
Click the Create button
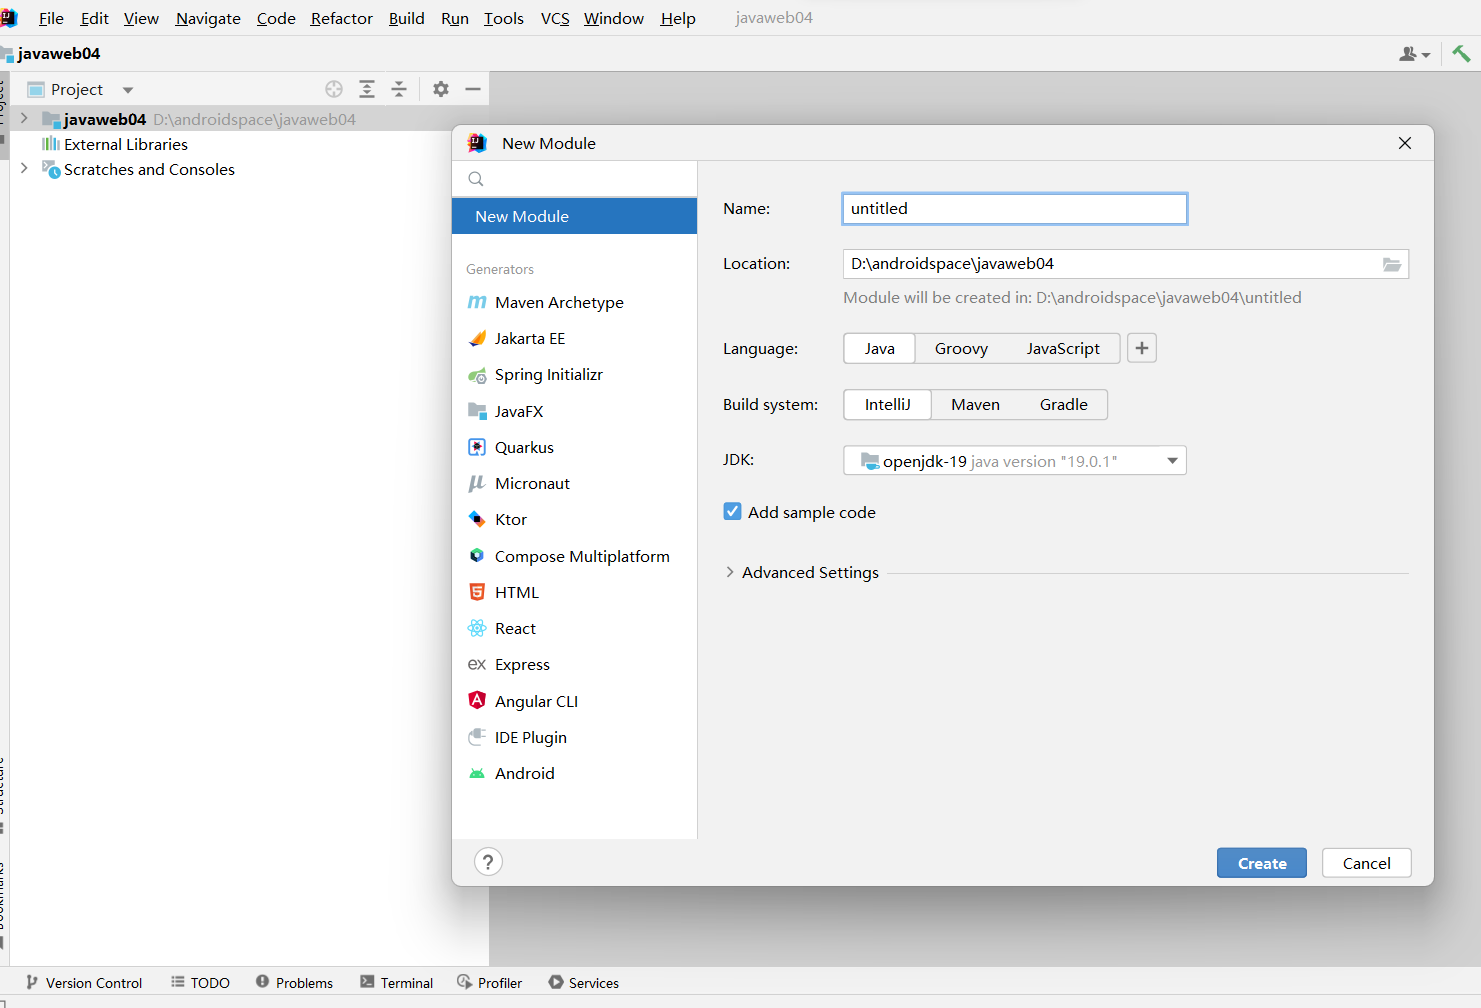click(1262, 863)
